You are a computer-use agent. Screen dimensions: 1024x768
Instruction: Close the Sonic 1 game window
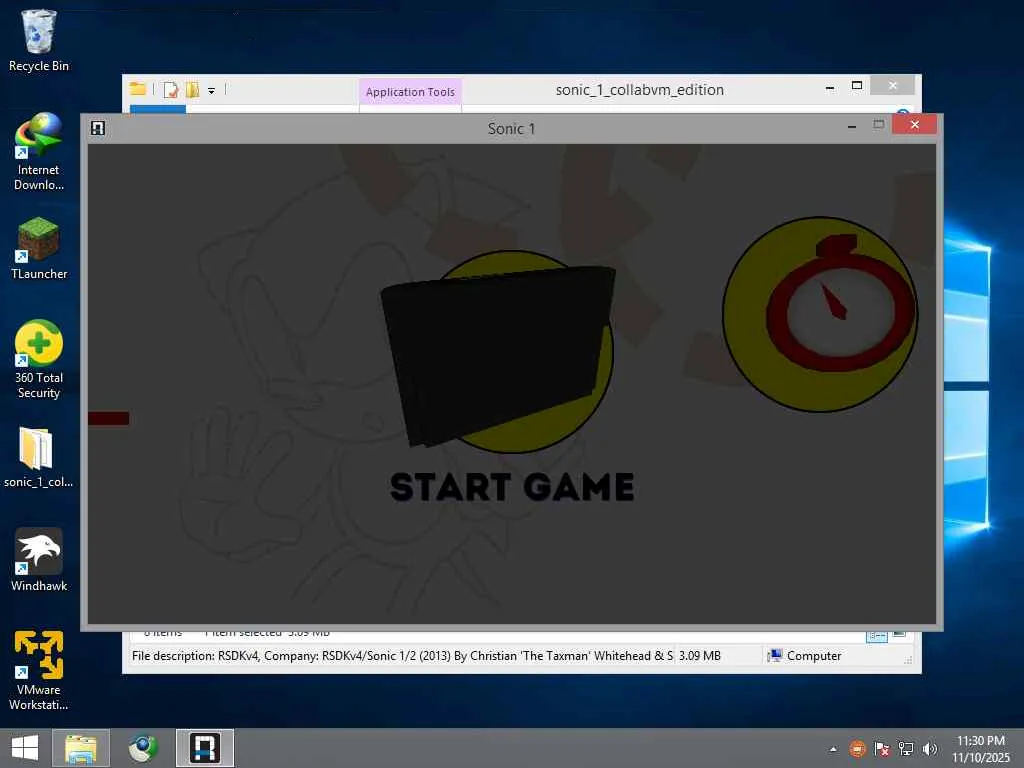[914, 124]
